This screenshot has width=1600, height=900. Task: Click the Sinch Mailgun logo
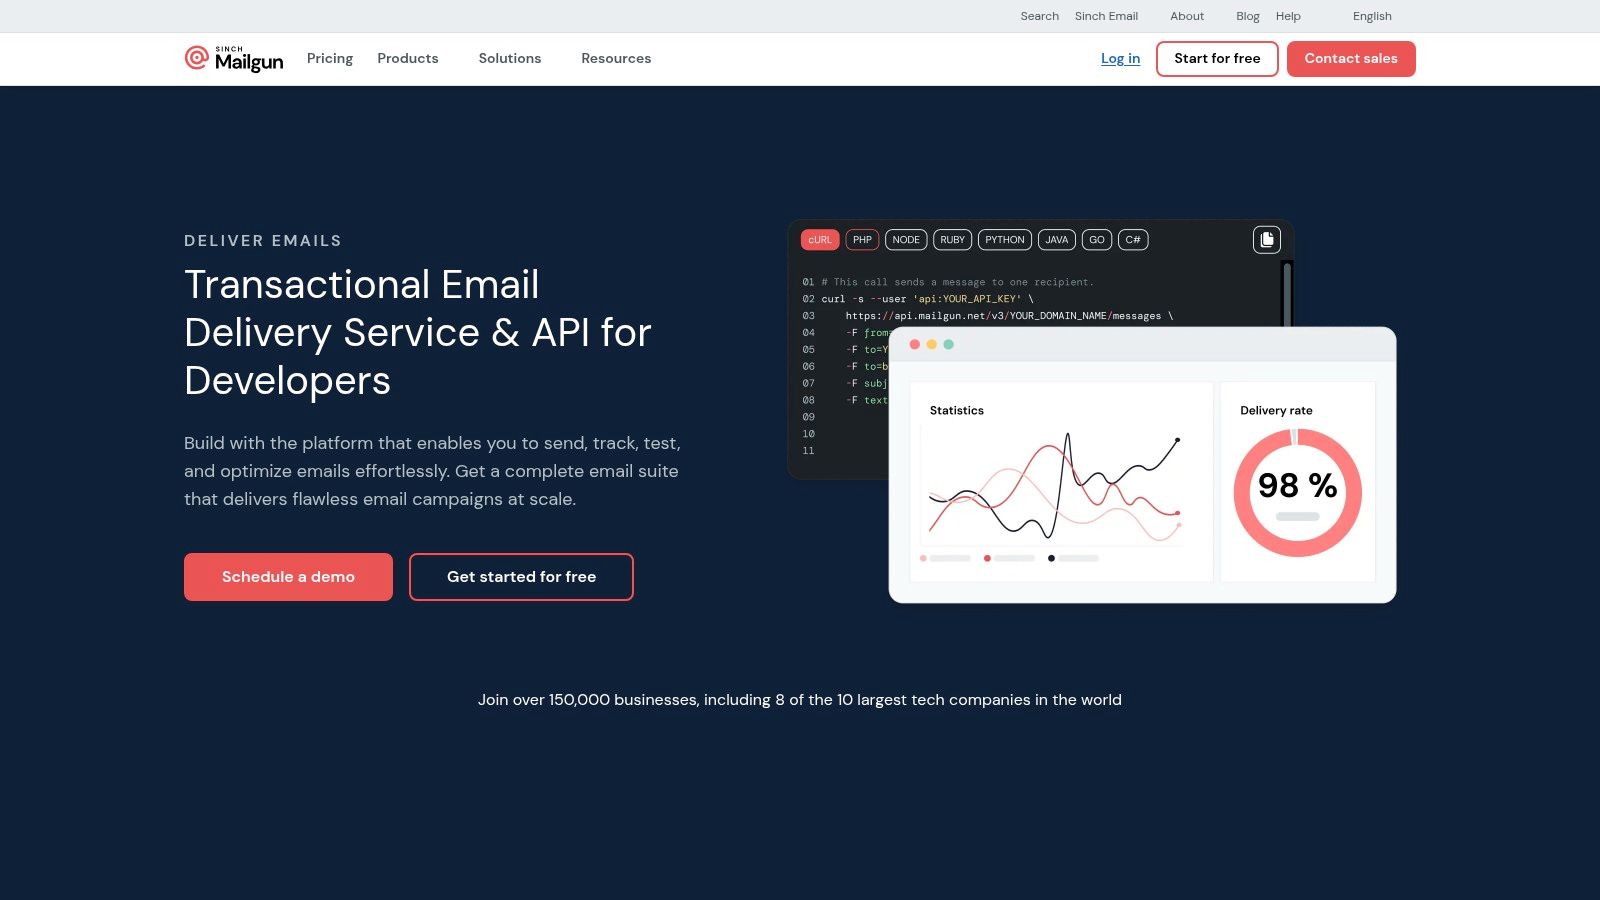pos(234,59)
